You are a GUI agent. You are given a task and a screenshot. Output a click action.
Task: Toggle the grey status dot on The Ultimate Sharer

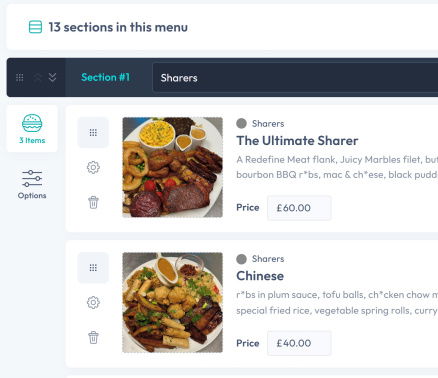[241, 123]
